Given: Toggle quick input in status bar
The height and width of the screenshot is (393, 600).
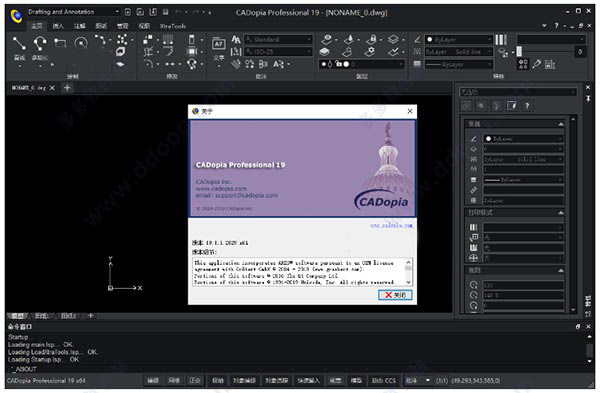Looking at the screenshot, I should 309,380.
